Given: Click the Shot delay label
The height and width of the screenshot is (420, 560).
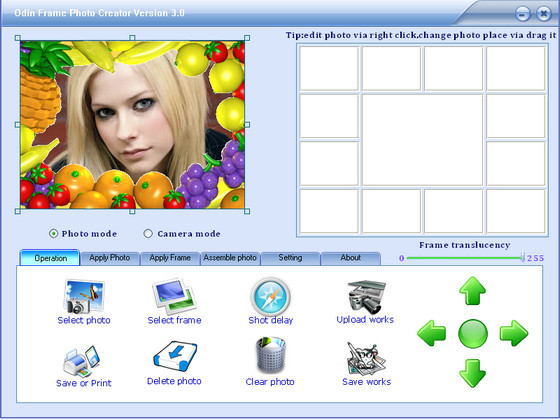Looking at the screenshot, I should point(271,320).
